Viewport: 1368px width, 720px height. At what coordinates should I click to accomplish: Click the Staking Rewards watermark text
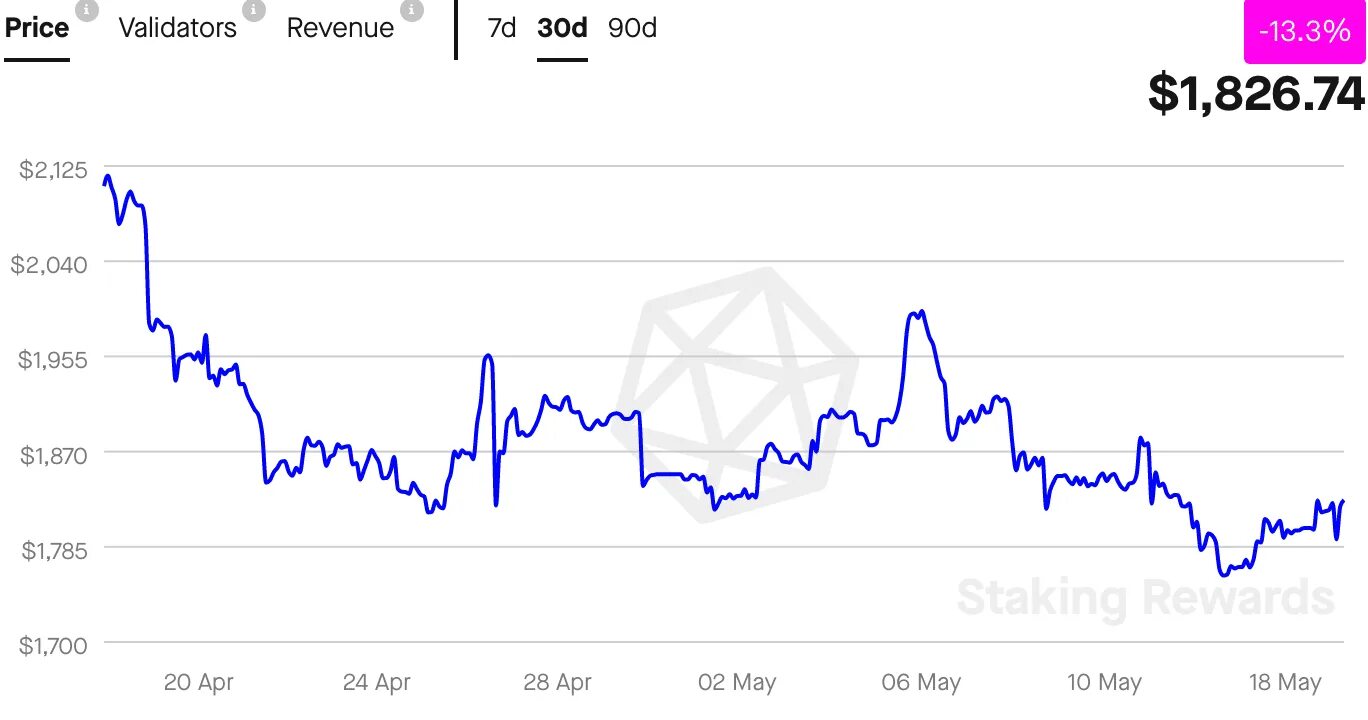1145,598
